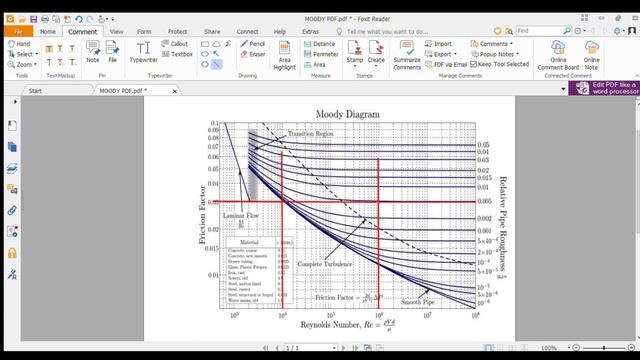Viewport: 640px width, 360px height.
Task: Click the zoom in plus button
Action: click(631, 348)
